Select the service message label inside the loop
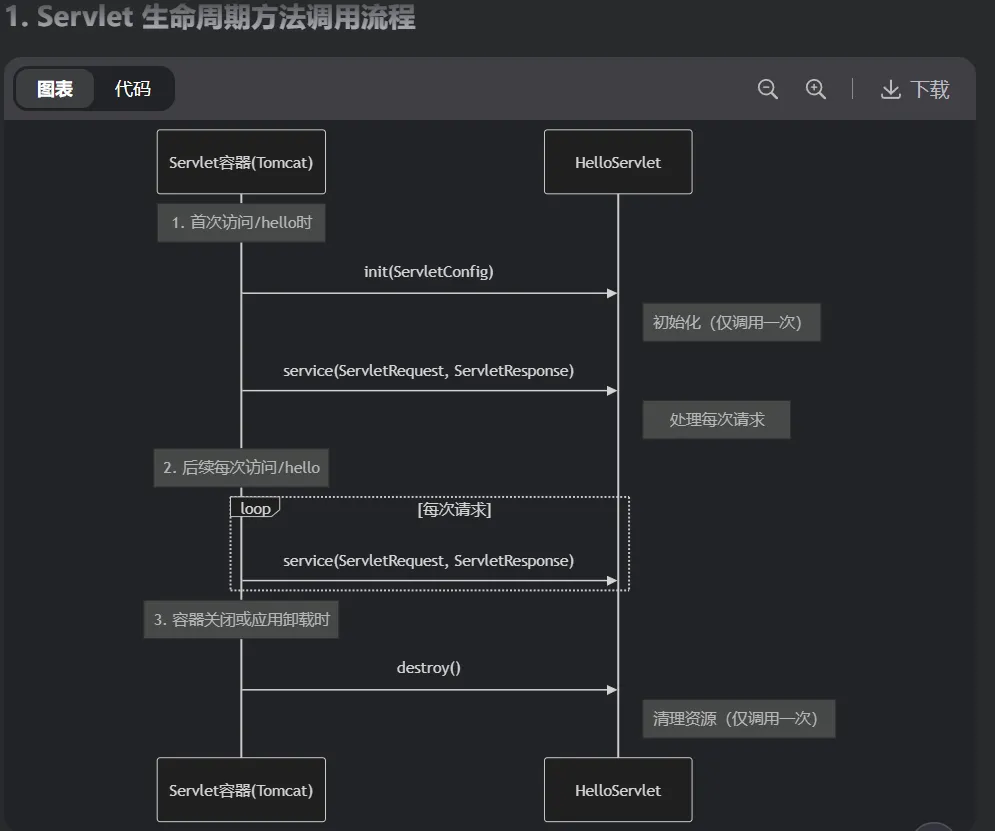This screenshot has width=995, height=831. click(x=428, y=561)
